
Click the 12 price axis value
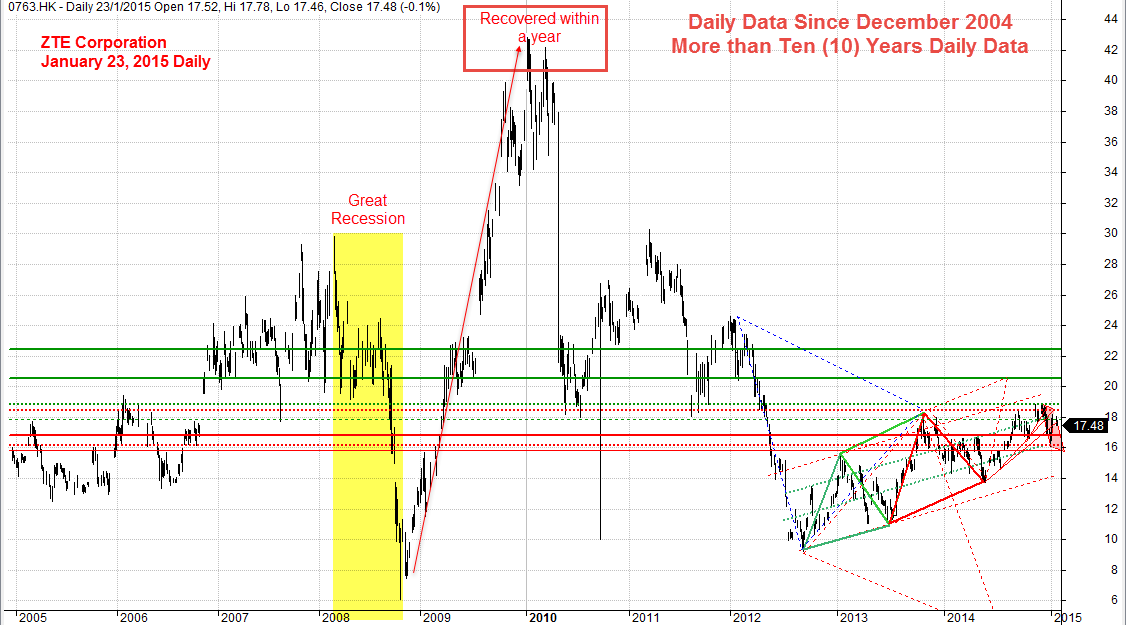(1111, 509)
